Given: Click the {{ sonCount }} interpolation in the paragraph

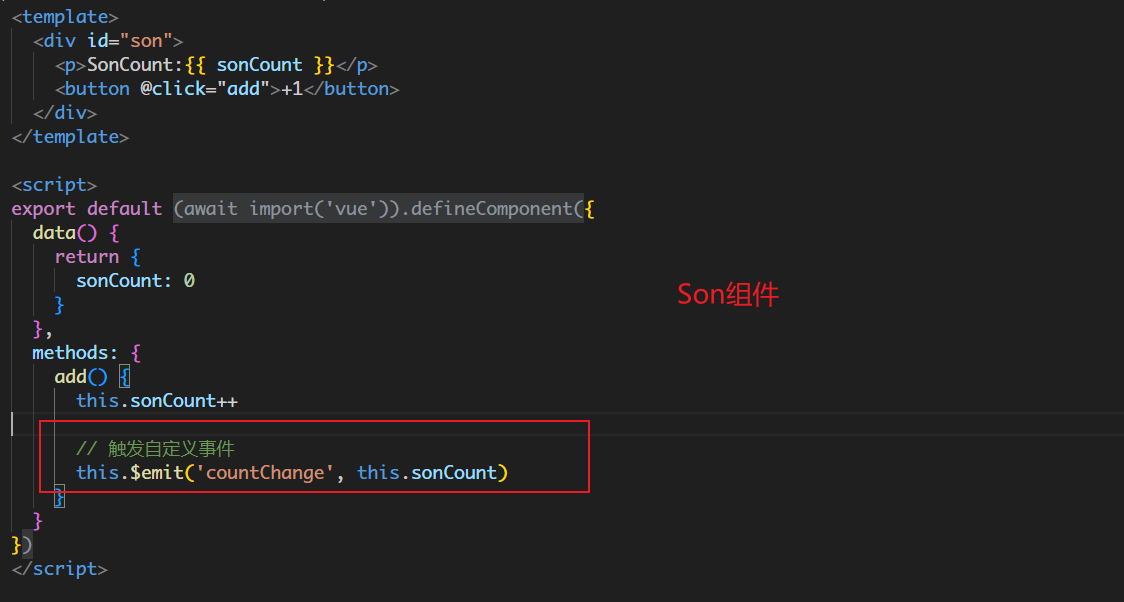Looking at the screenshot, I should tap(259, 65).
